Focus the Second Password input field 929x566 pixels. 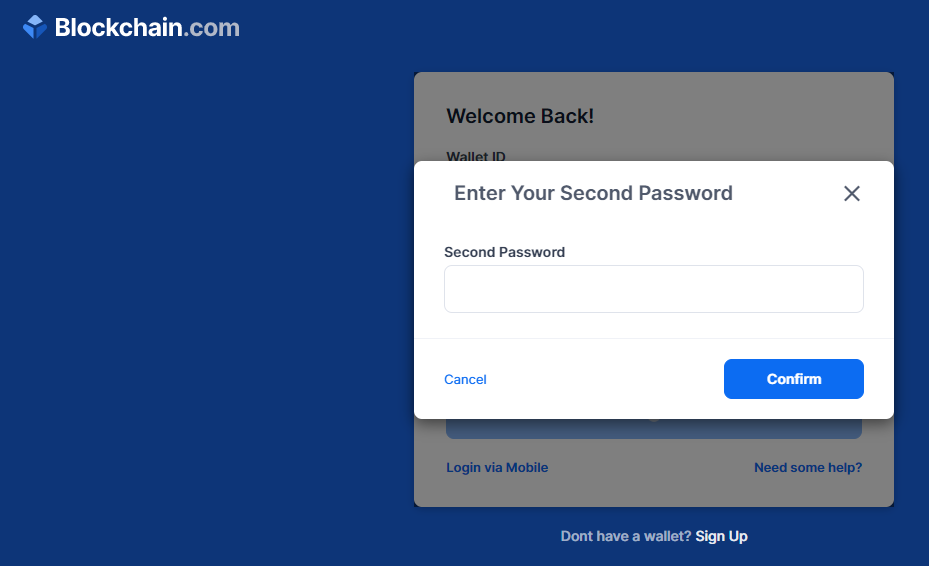[x=653, y=289]
